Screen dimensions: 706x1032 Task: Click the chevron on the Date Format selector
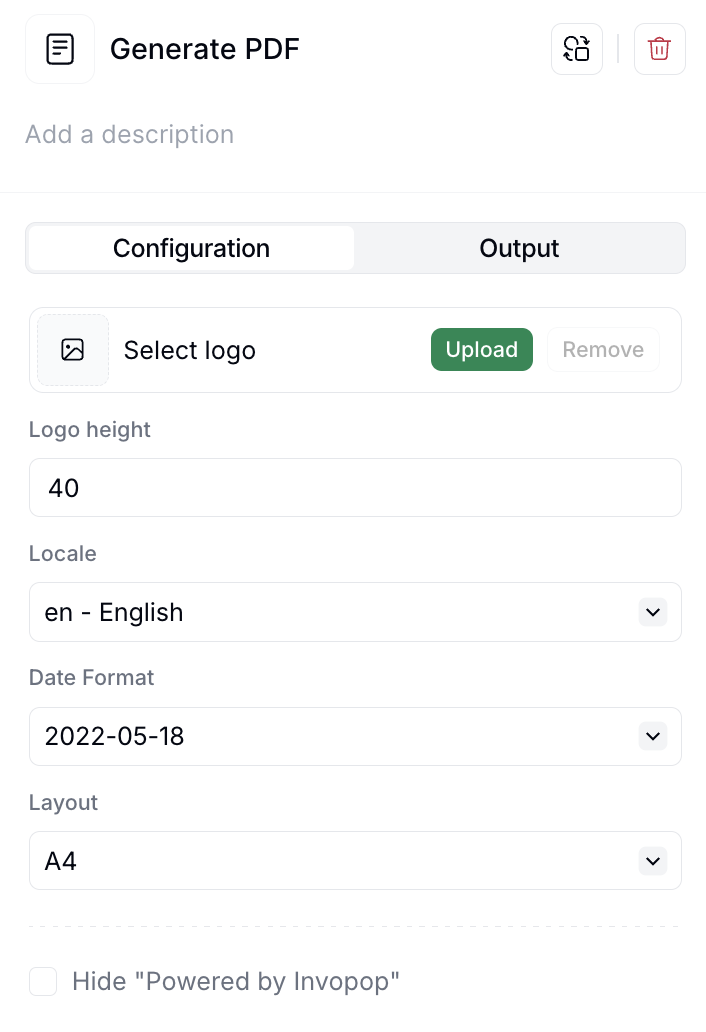coord(653,736)
